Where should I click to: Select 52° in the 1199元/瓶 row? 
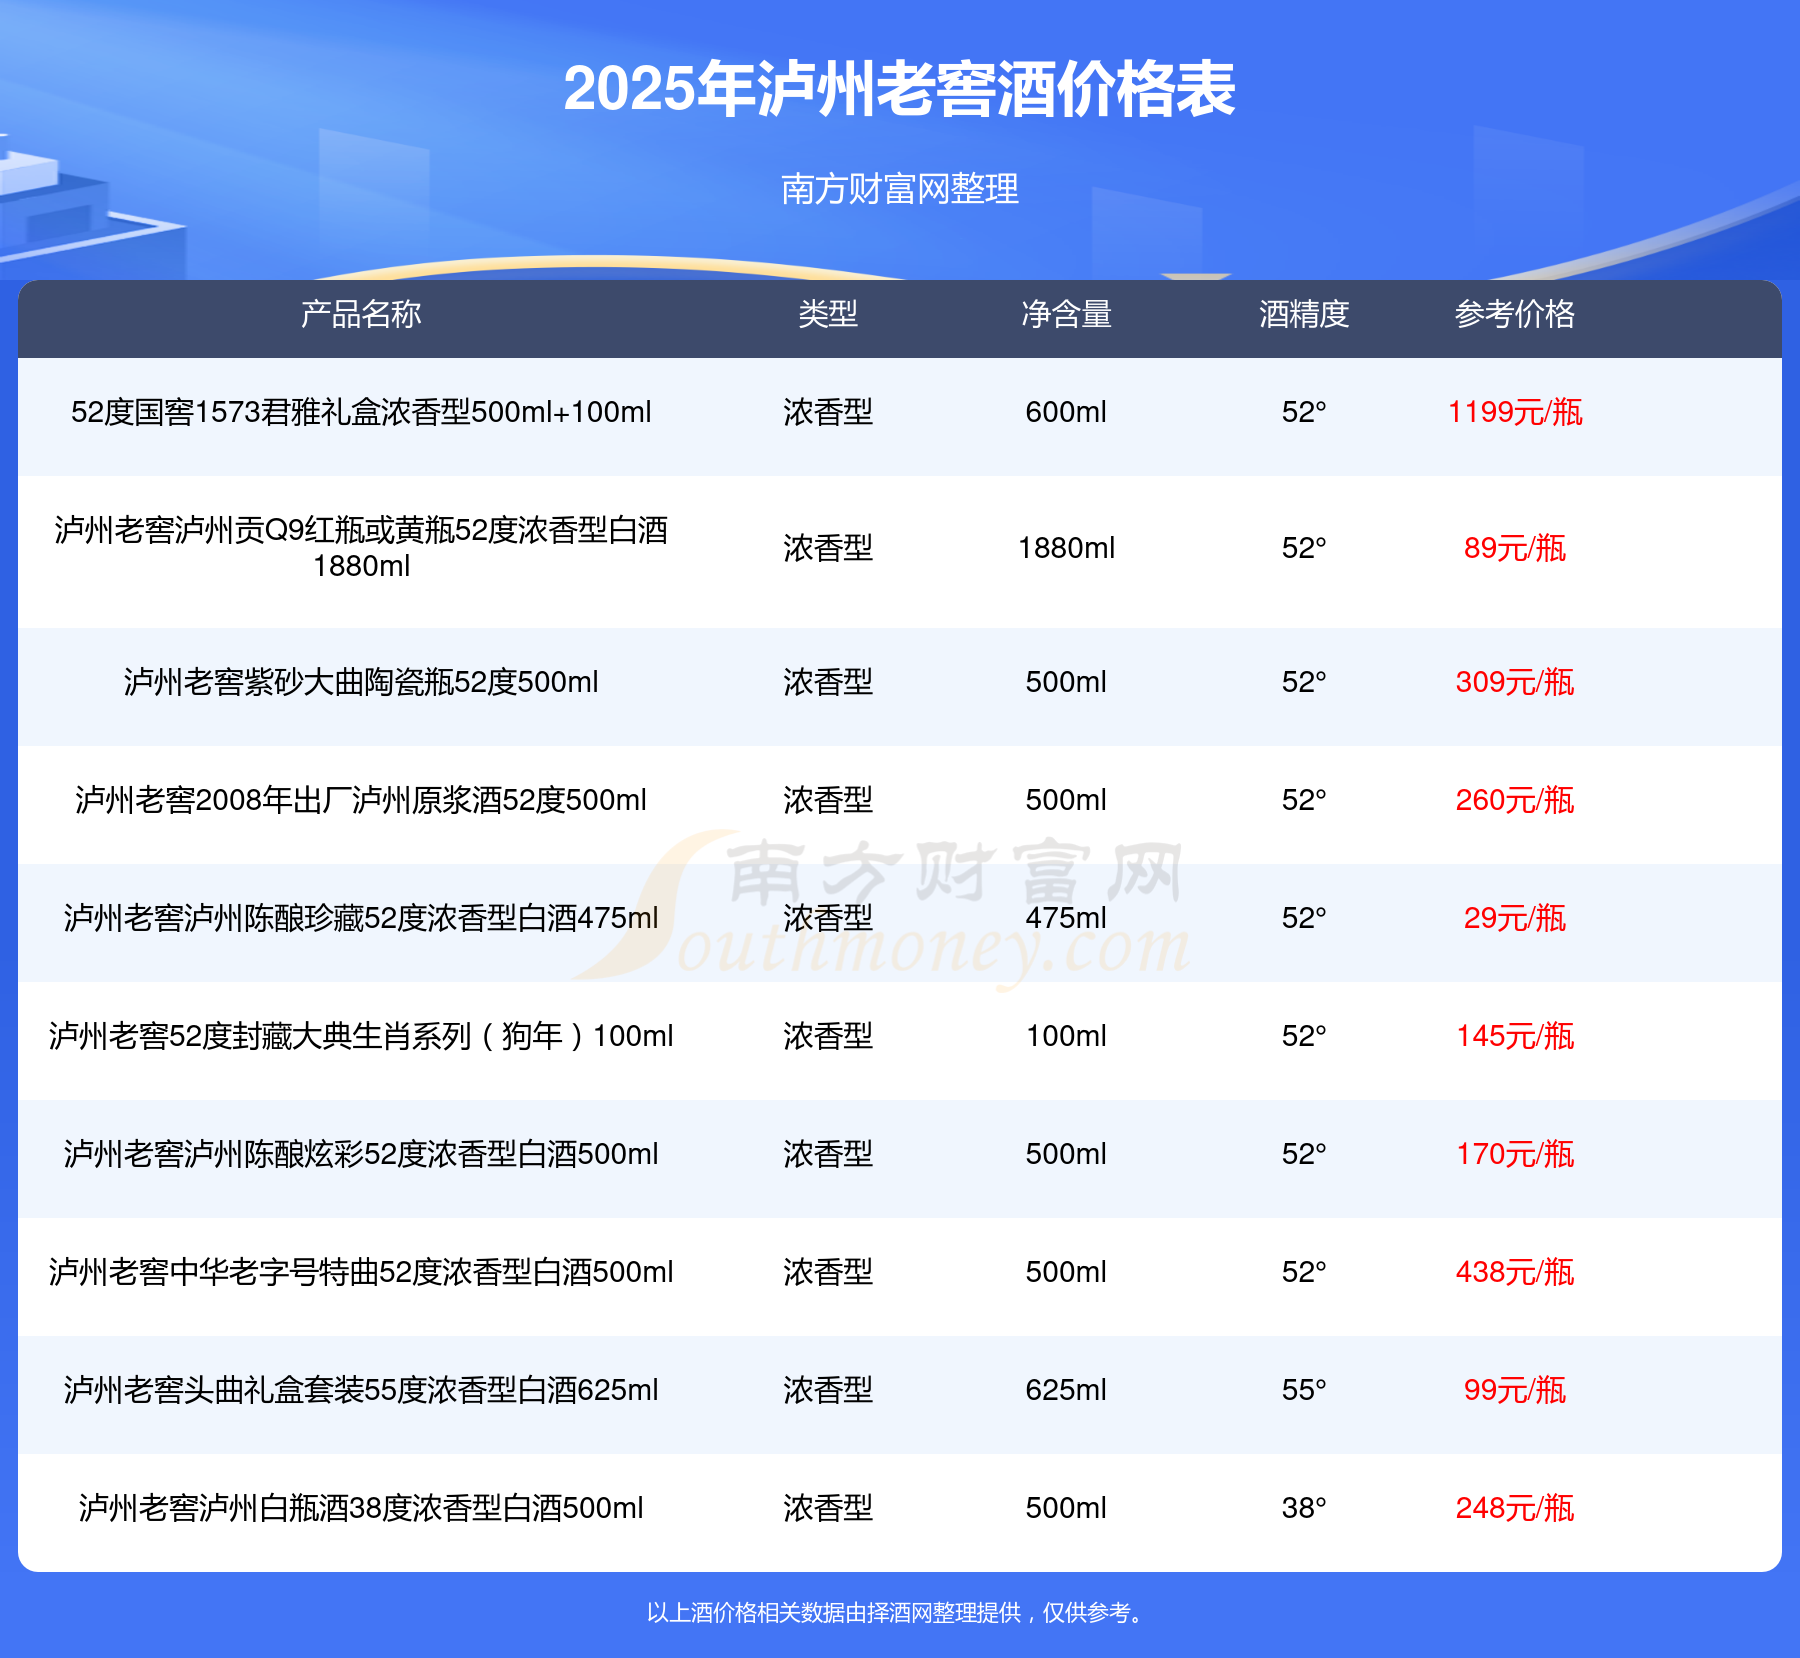click(x=1304, y=412)
